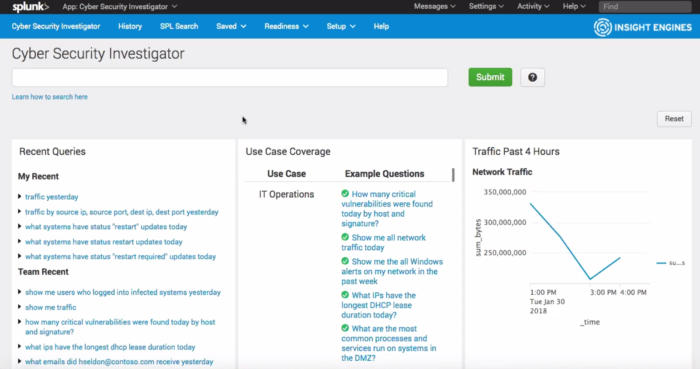This screenshot has width=700, height=369.
Task: Click the Insight Engines logo icon
Action: click(602, 27)
